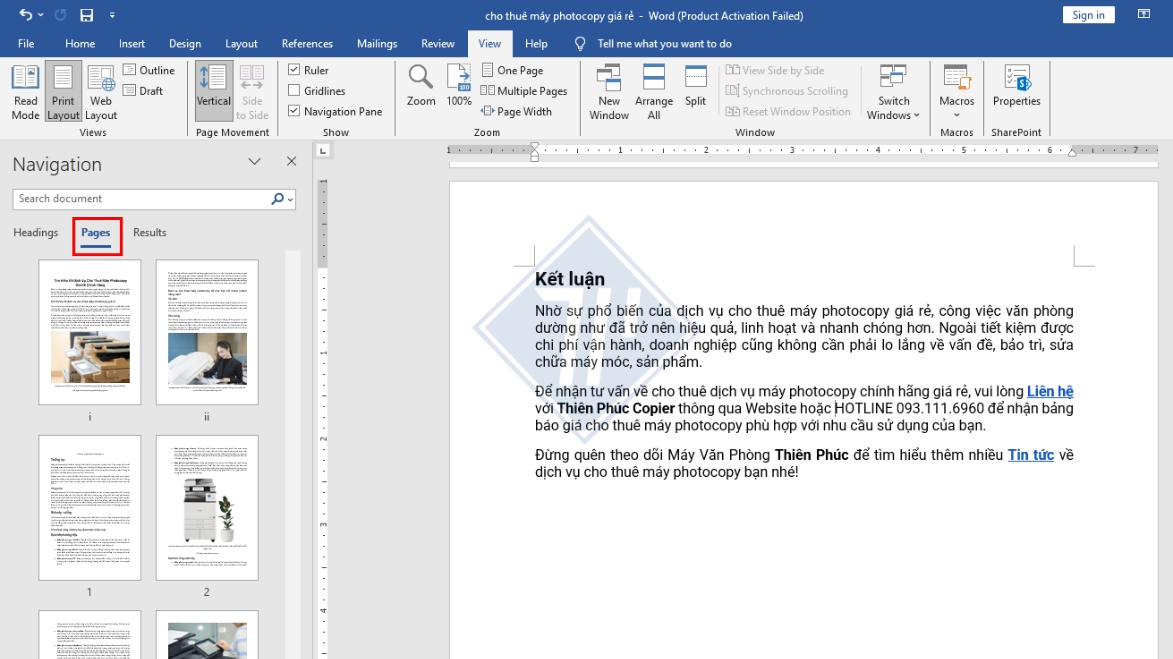
Task: Fit document to Page Width
Action: coord(519,111)
